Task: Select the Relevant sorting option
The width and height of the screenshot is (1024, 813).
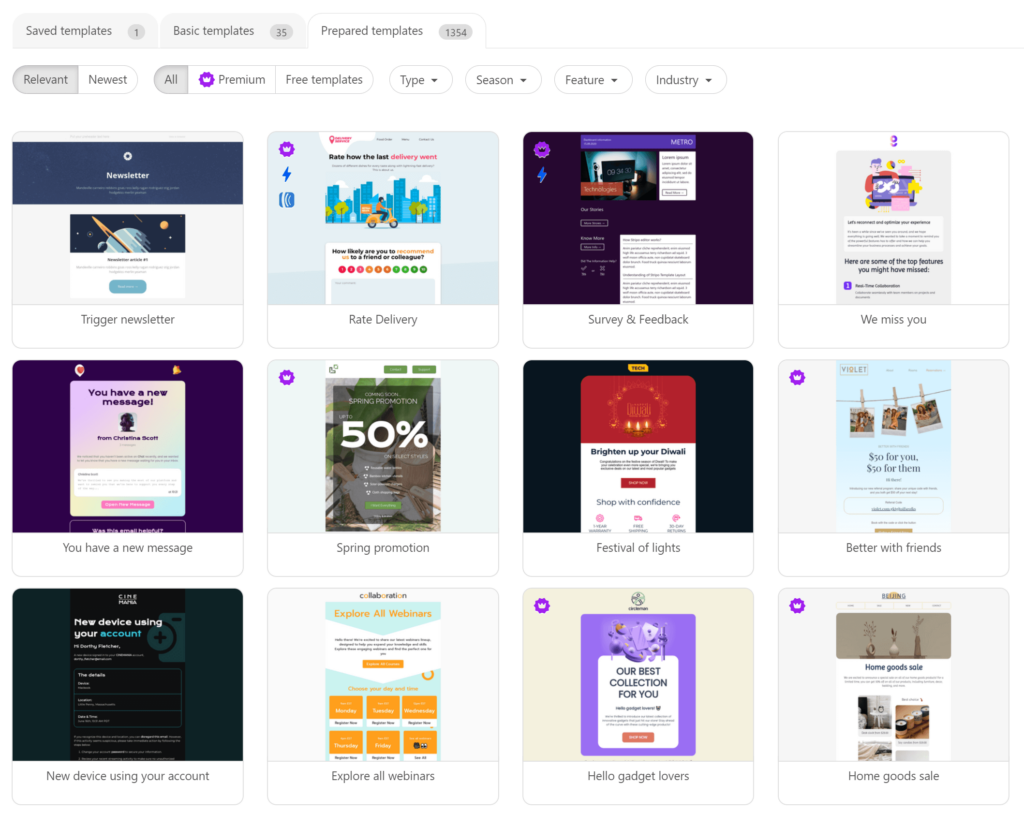Action: coord(45,79)
